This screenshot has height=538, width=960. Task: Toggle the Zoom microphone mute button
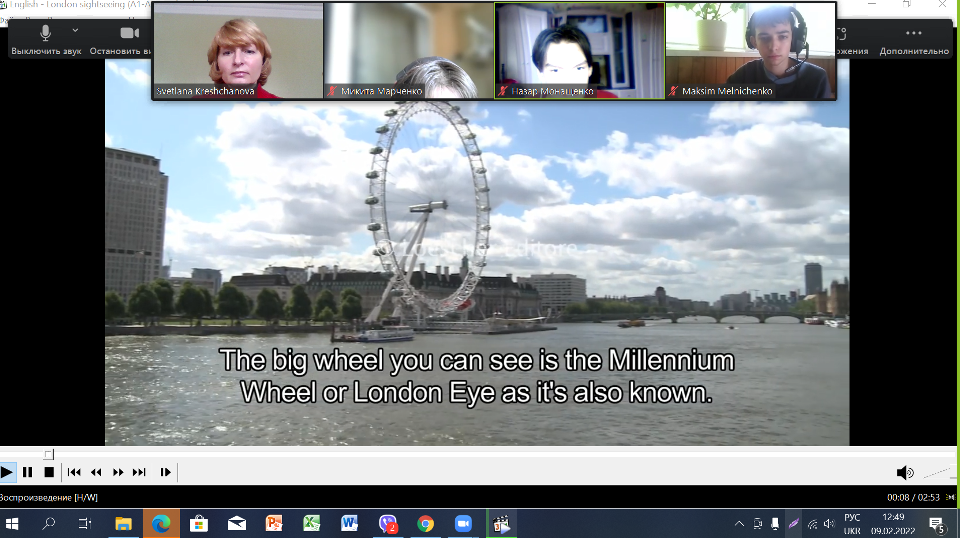(x=46, y=40)
